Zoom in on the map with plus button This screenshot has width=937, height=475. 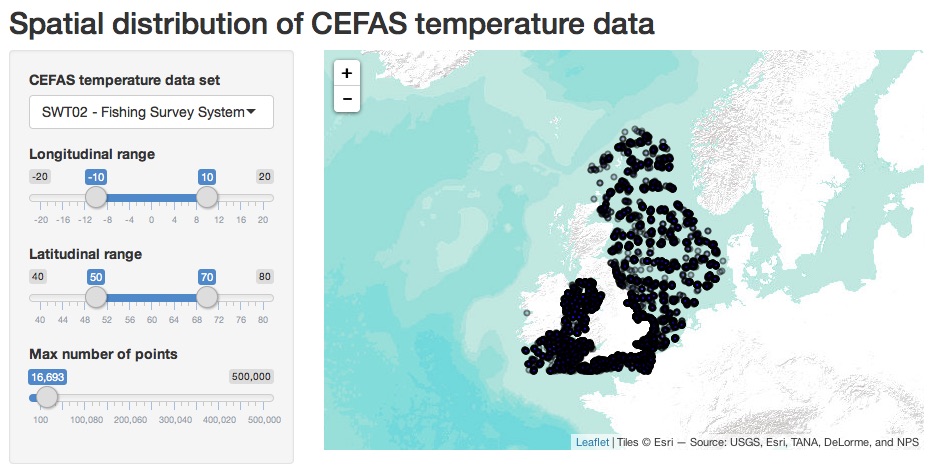coord(347,73)
